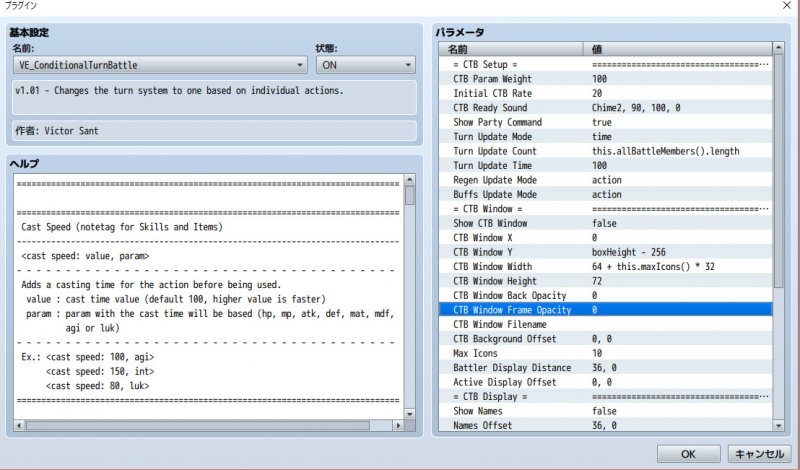Click parameter list scroll up arrow
This screenshot has width=800, height=470.
(779, 48)
